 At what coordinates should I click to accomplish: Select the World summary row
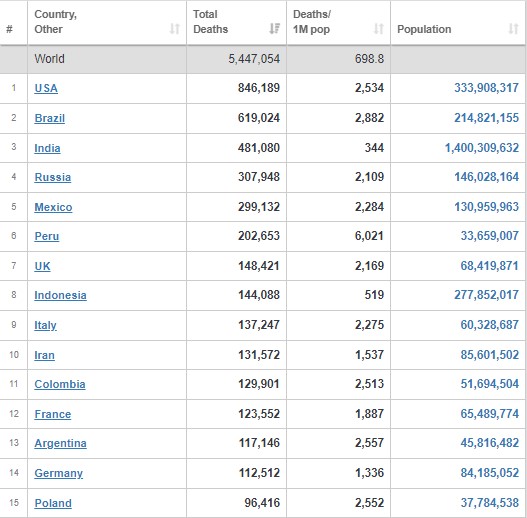pyautogui.click(x=263, y=59)
